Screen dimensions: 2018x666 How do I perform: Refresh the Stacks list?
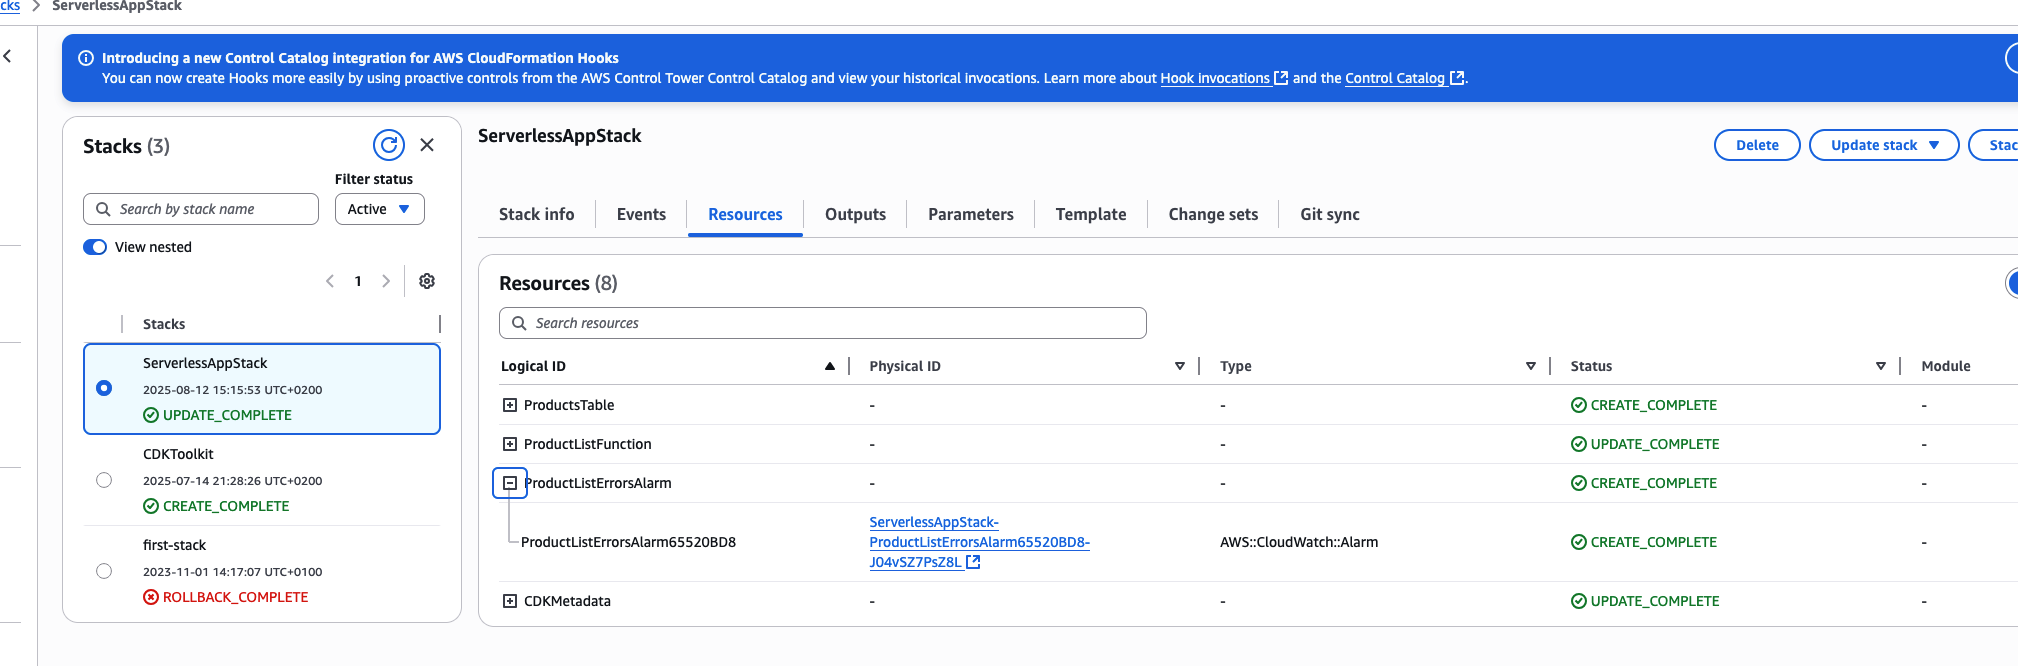tap(389, 145)
